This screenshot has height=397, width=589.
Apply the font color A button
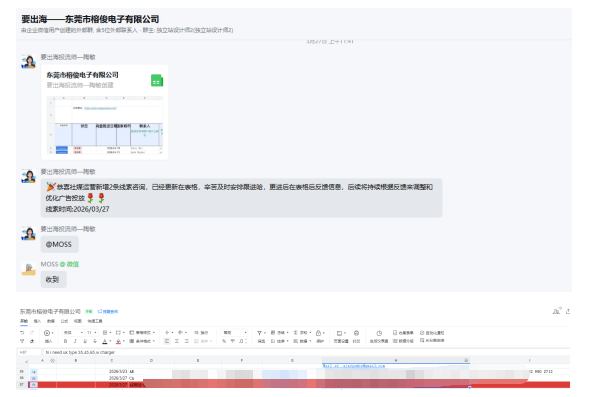coord(106,341)
